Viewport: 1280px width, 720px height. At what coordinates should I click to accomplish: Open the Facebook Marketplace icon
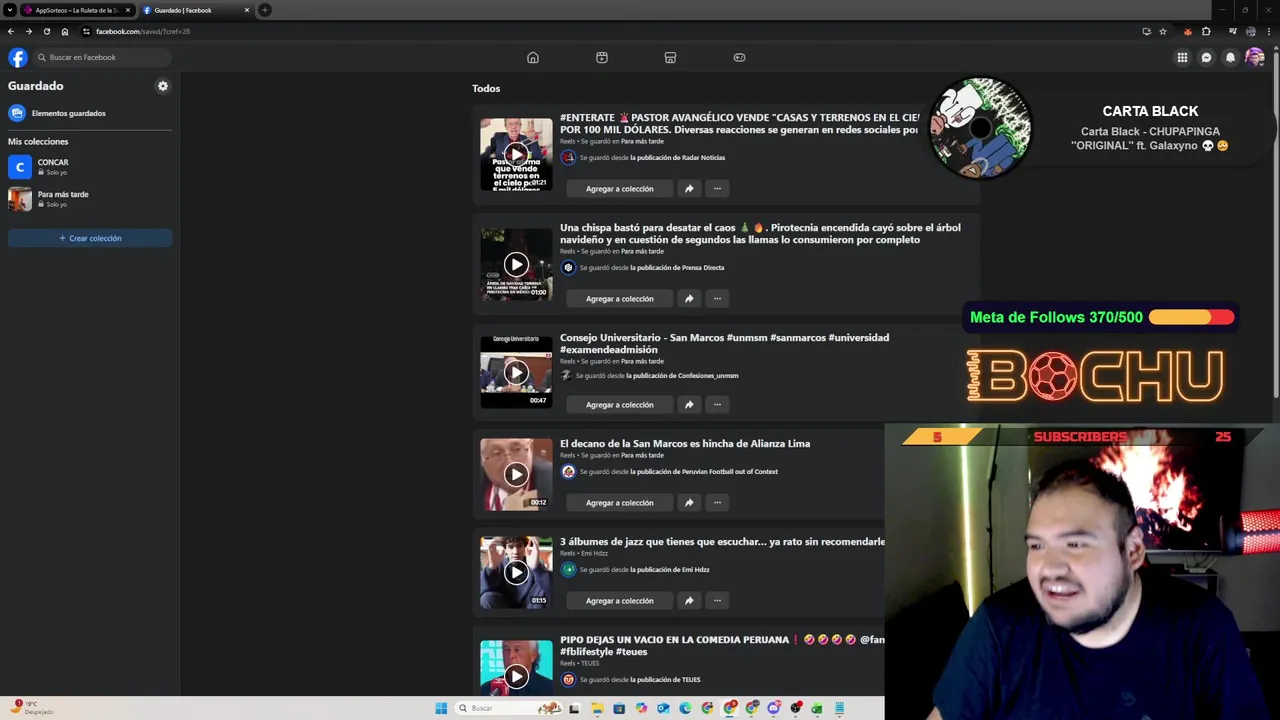tap(671, 57)
